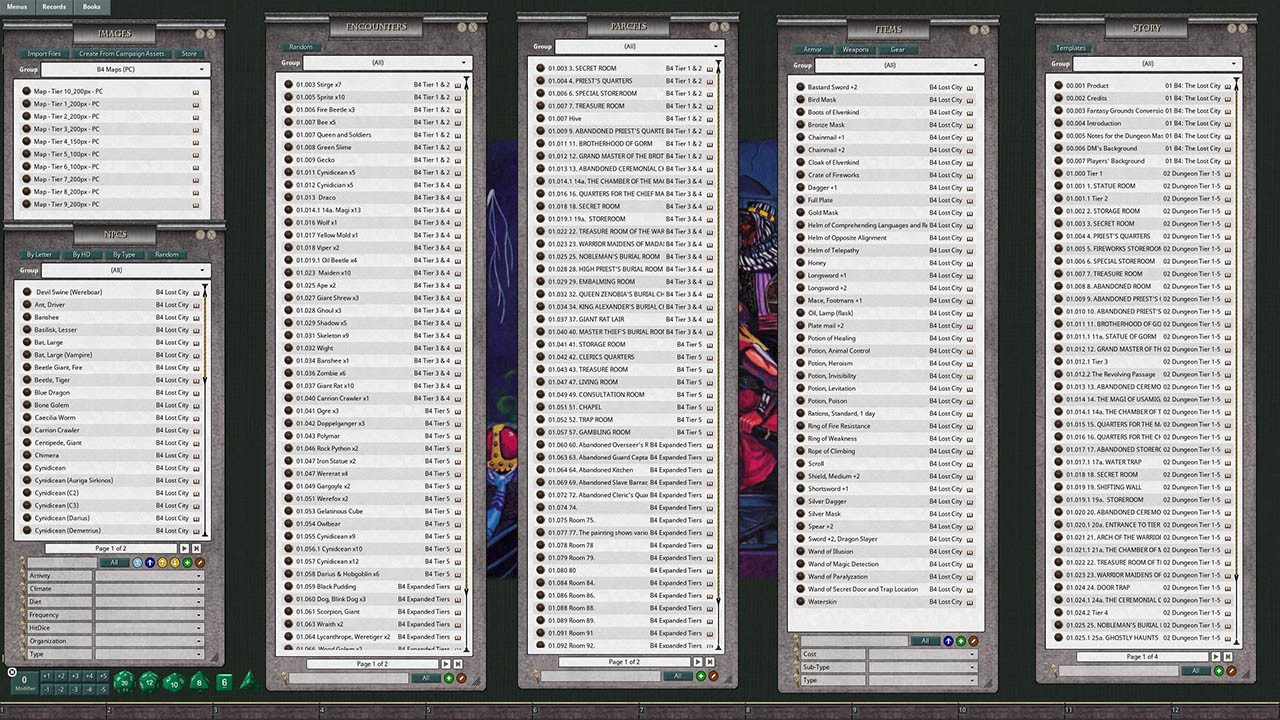1280x720 pixels.
Task: Open book link icon beside 01.063 Wraith x2
Action: coord(457,625)
